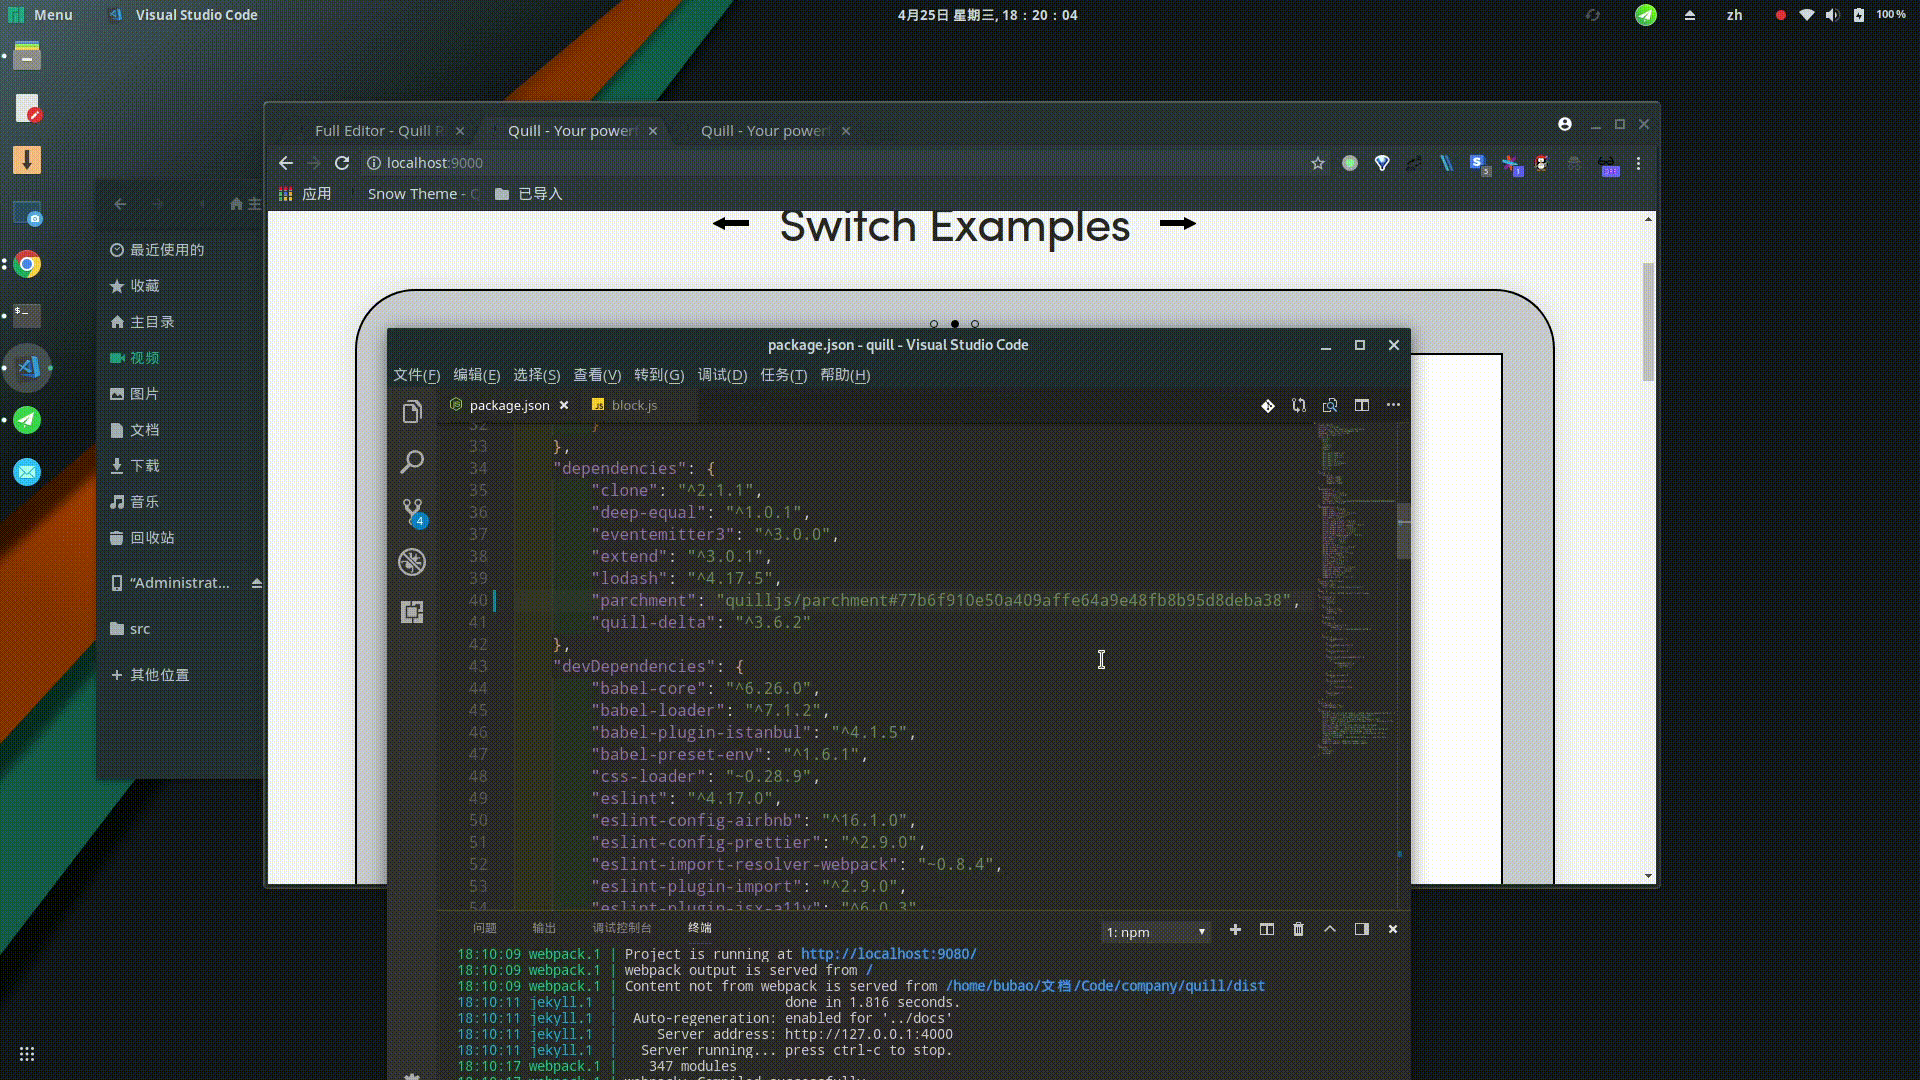Open the Extensions view in activity bar
The height and width of the screenshot is (1080, 1920).
pyautogui.click(x=412, y=612)
